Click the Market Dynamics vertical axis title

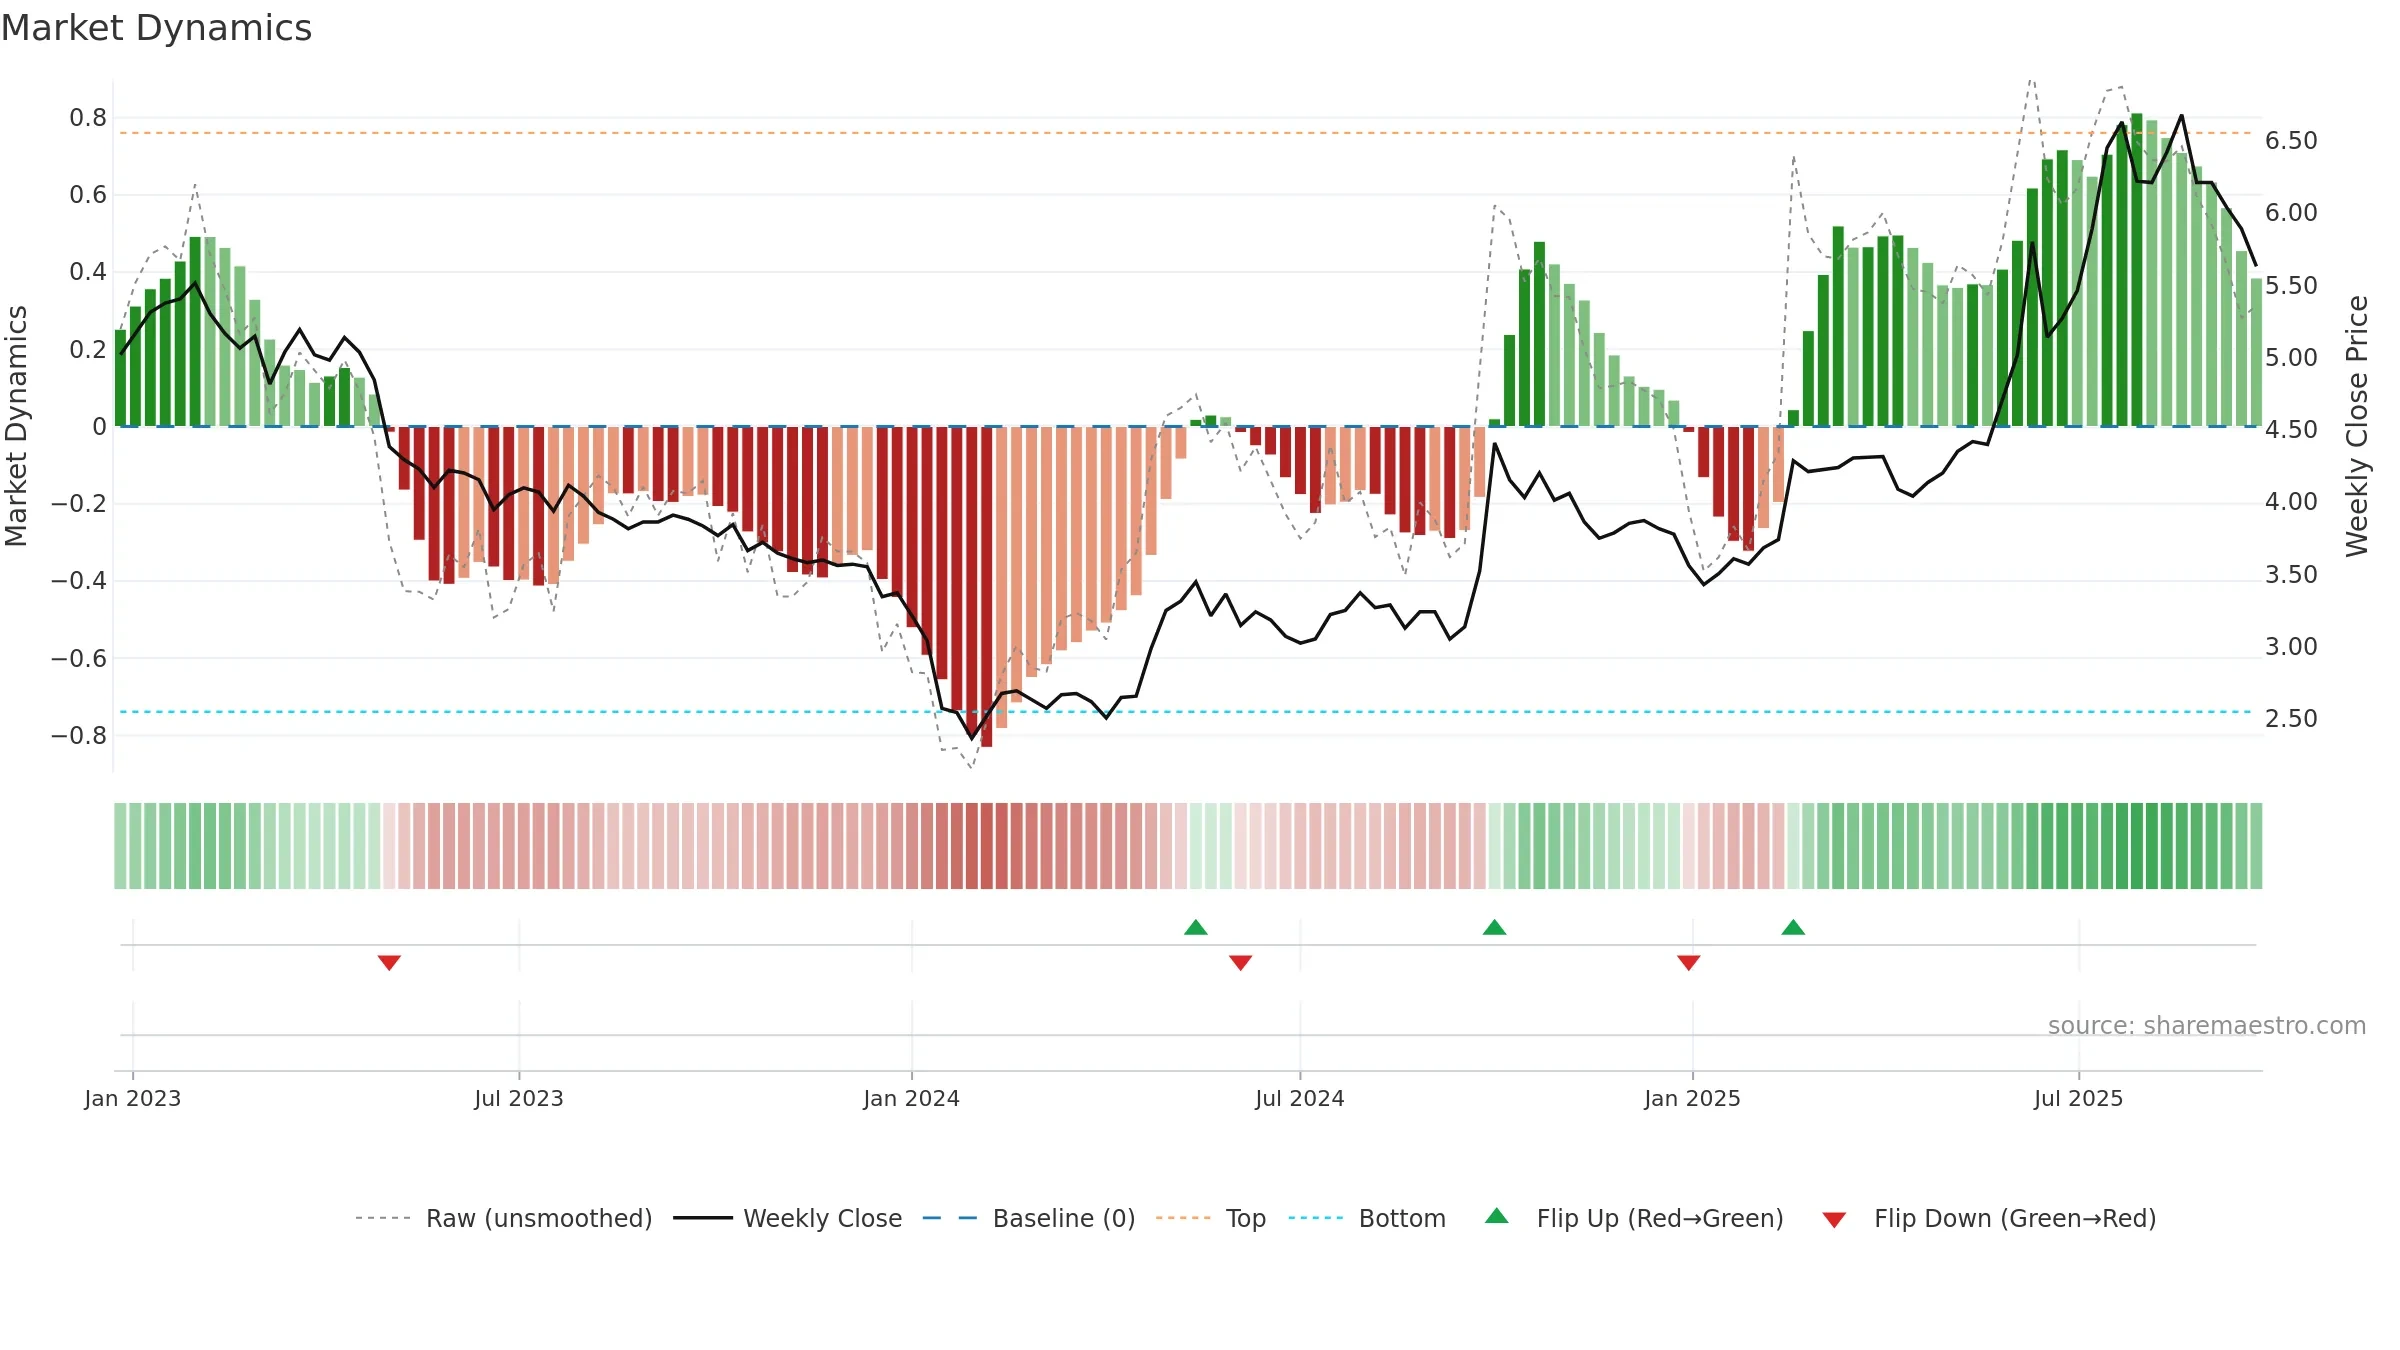16,426
